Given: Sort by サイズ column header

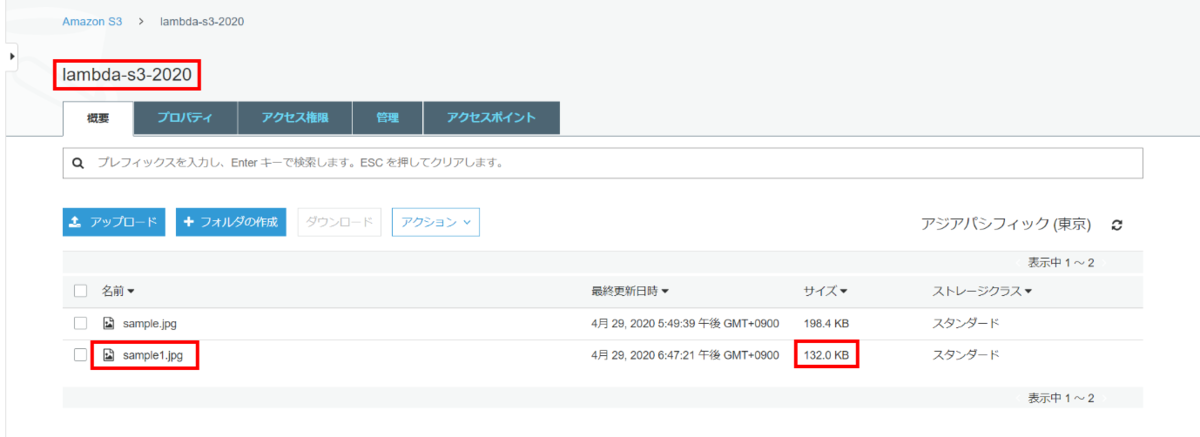Looking at the screenshot, I should point(825,291).
